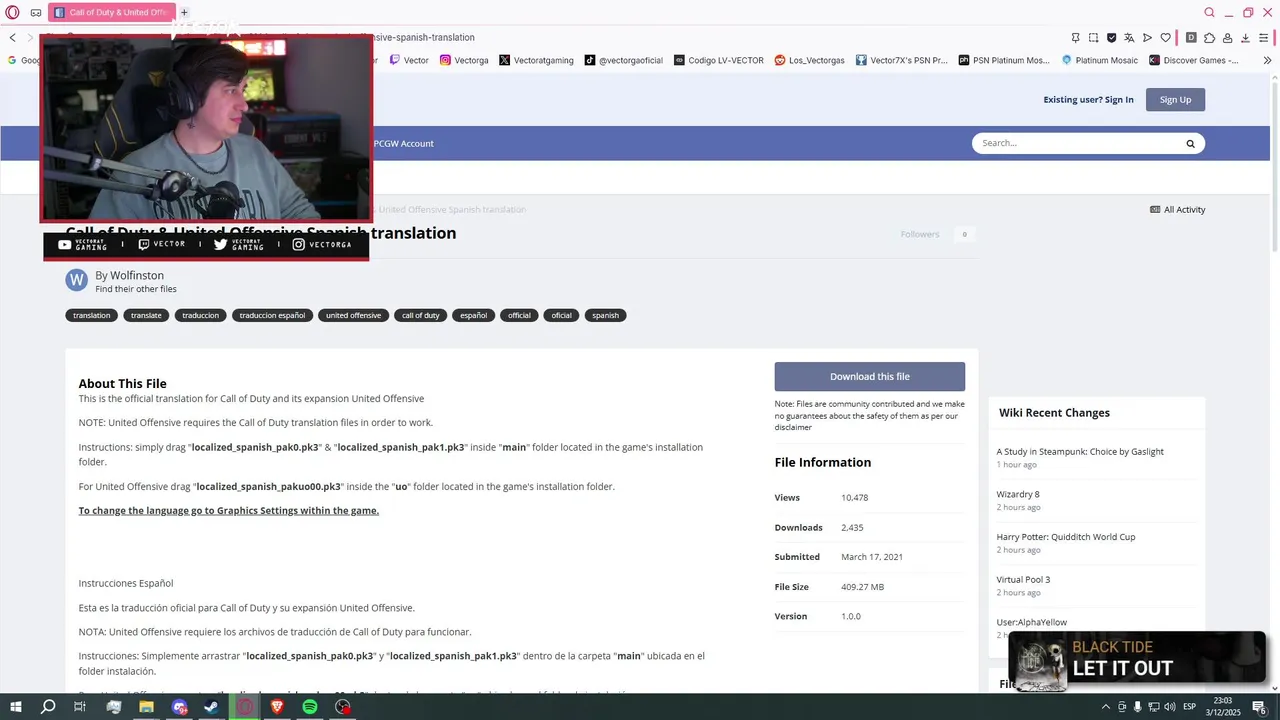
Task: Open the Codigo LV-VECTOR bookmark
Action: pyautogui.click(x=718, y=60)
